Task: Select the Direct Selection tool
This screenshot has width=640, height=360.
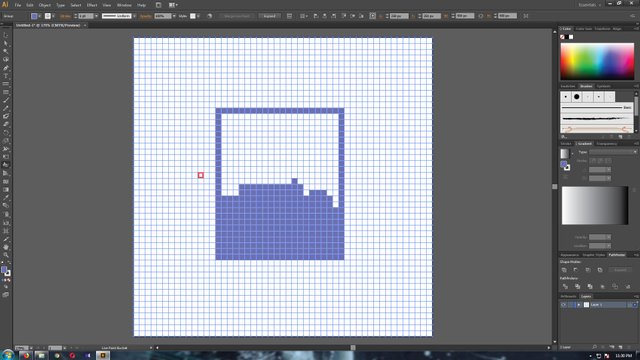Action: point(6,43)
